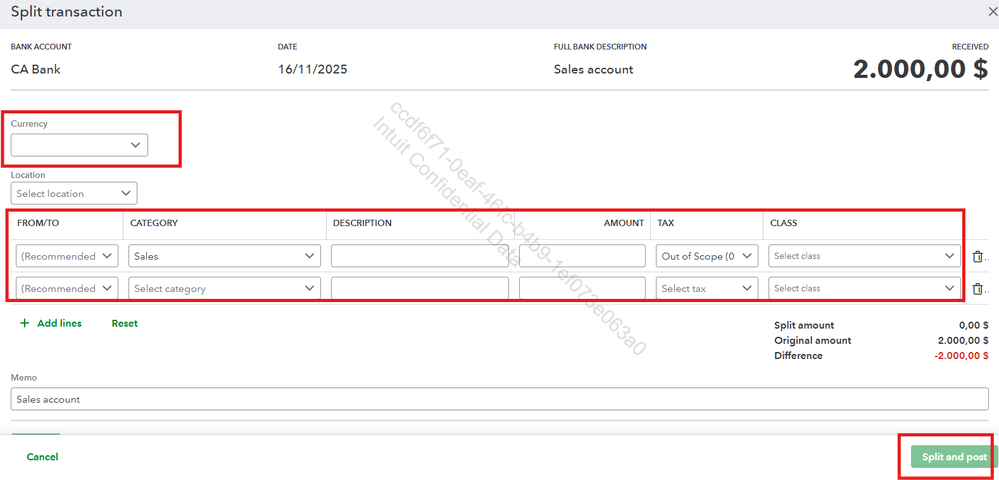
Task: Open the Select category dropdown
Action: tap(224, 289)
